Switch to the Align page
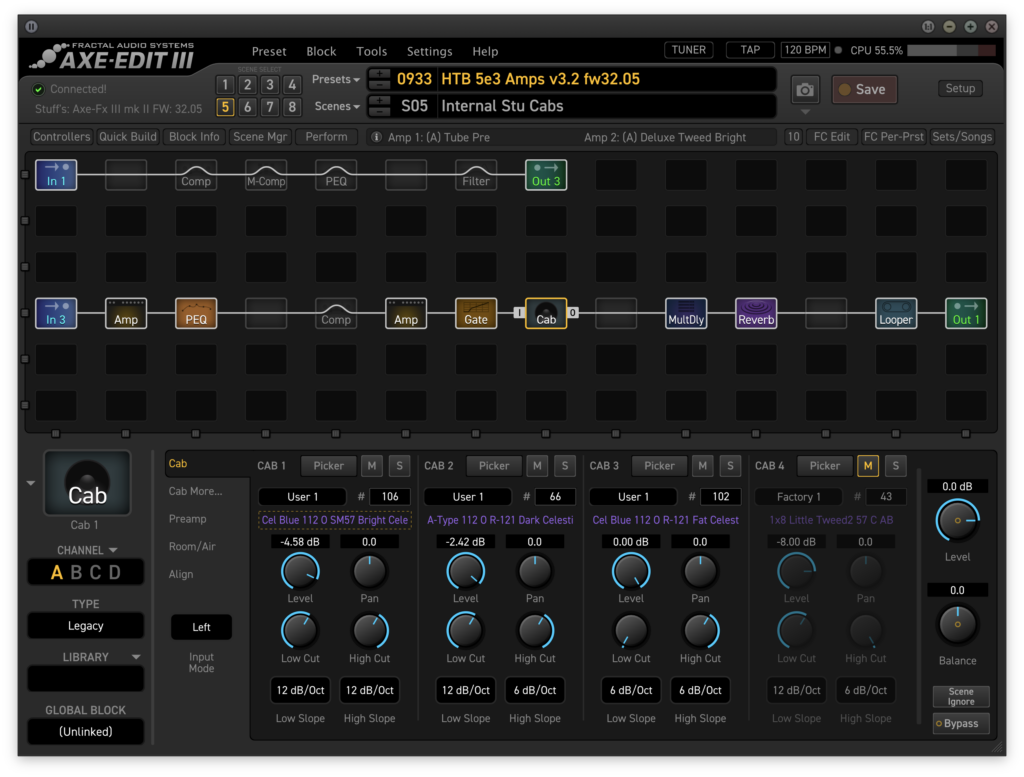This screenshot has height=777, width=1024. [x=181, y=575]
